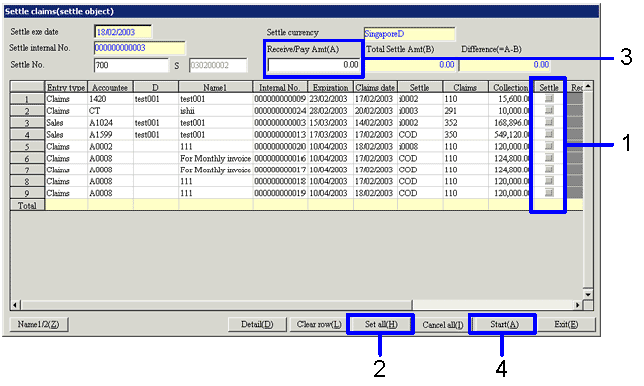Click the Settle currency field SingaporeD

409,34
